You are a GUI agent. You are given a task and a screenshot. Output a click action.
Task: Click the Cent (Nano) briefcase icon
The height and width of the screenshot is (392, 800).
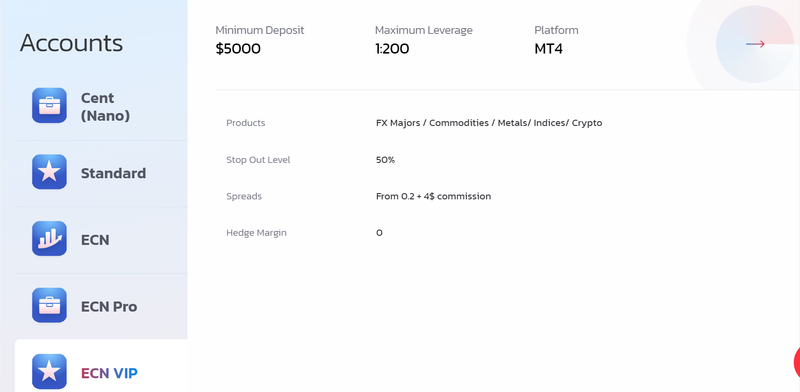pyautogui.click(x=49, y=106)
